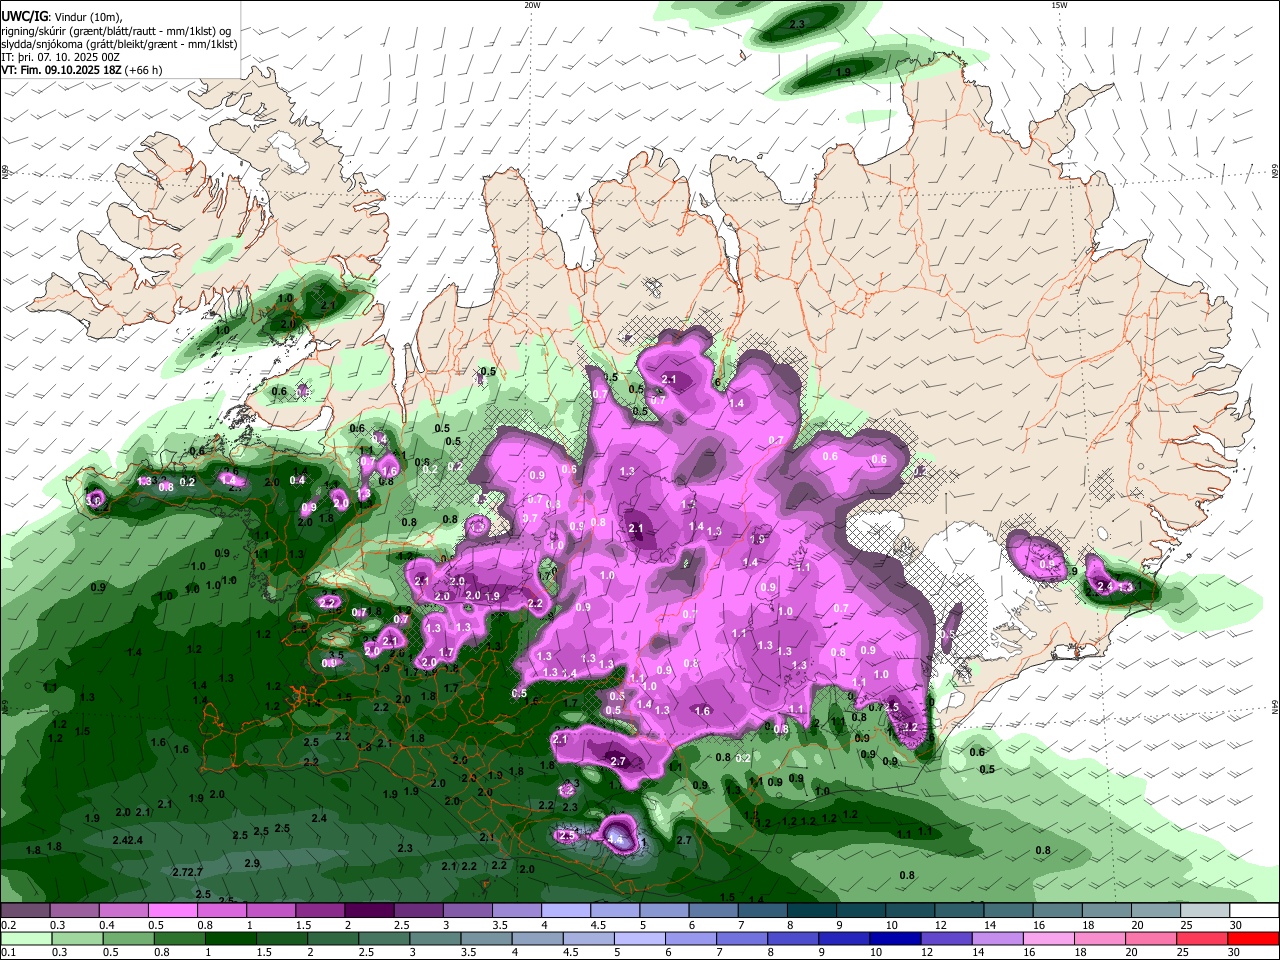Screen dimensions: 1280x960
Task: Click '2.3' in the northernmost offshore rain band
Action: pyautogui.click(x=797, y=24)
